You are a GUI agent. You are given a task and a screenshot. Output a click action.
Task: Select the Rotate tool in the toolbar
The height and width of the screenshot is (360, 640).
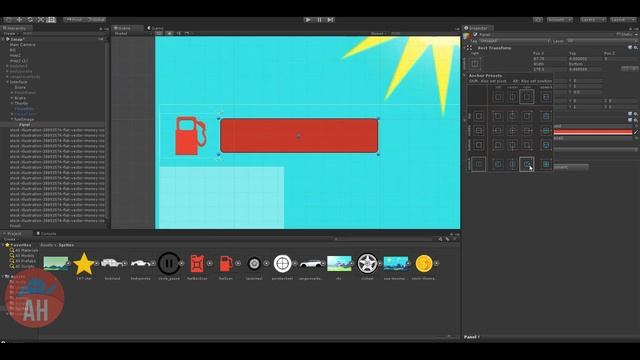tap(30, 20)
